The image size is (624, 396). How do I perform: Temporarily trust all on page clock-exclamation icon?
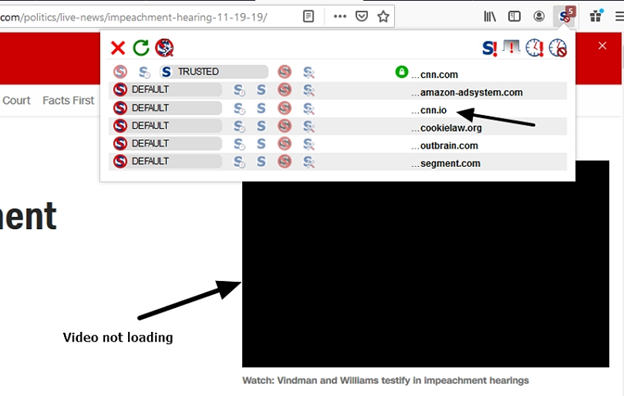click(x=534, y=48)
